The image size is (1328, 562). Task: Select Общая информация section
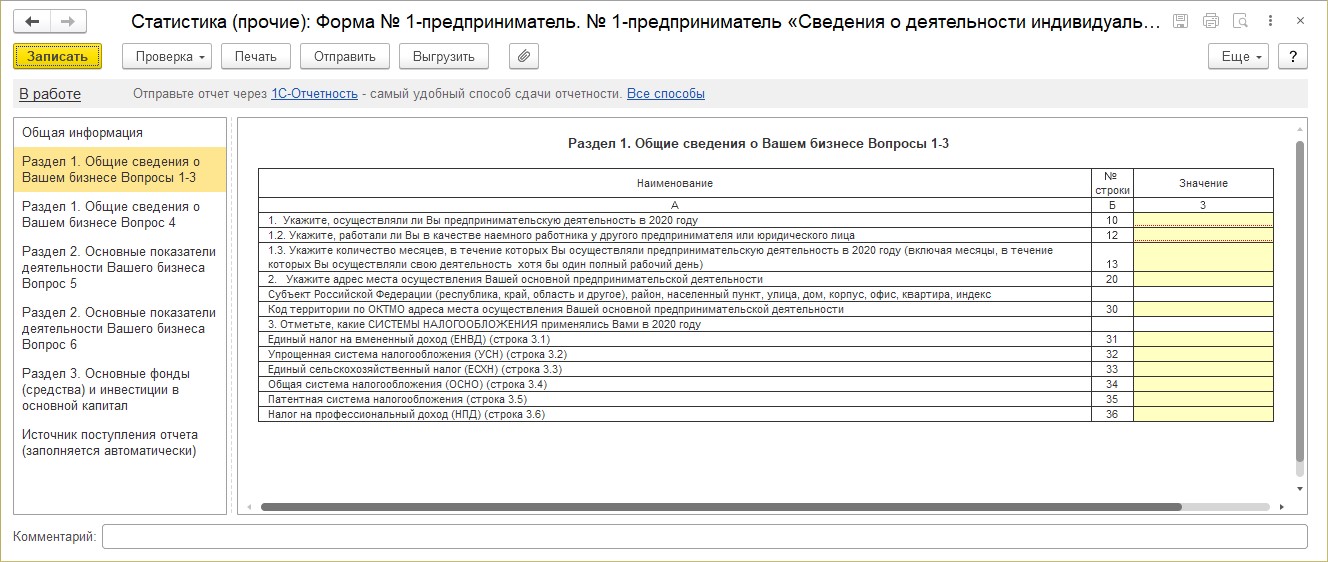click(x=120, y=132)
